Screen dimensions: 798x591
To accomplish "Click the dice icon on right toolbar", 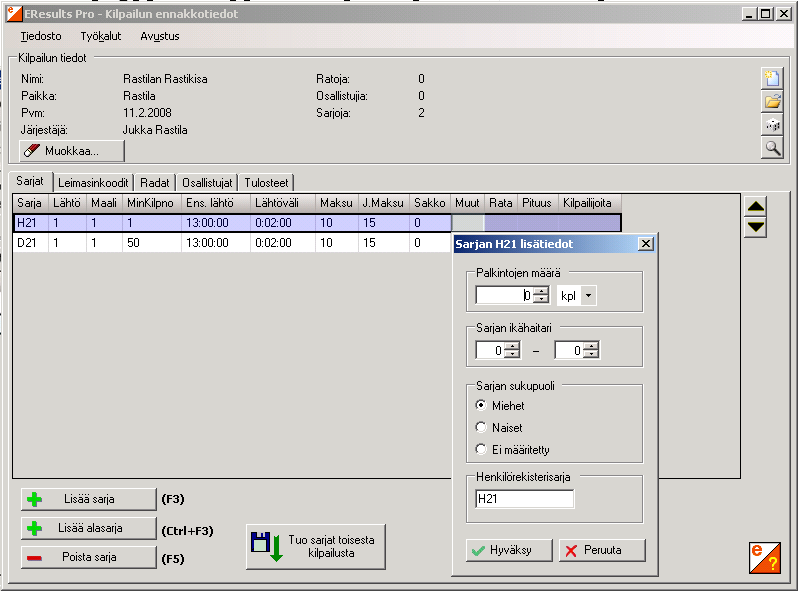I will coord(772,125).
